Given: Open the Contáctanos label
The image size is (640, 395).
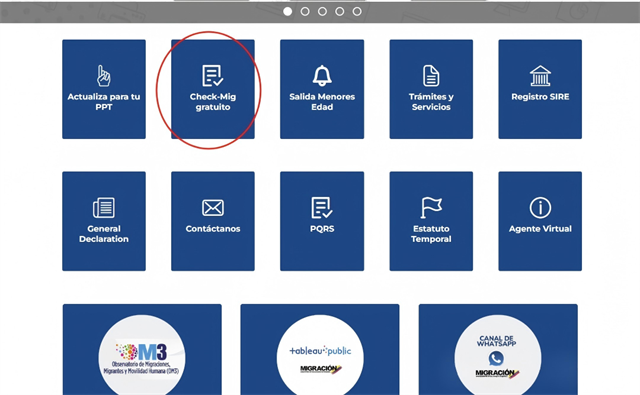Looking at the screenshot, I should 213,229.
